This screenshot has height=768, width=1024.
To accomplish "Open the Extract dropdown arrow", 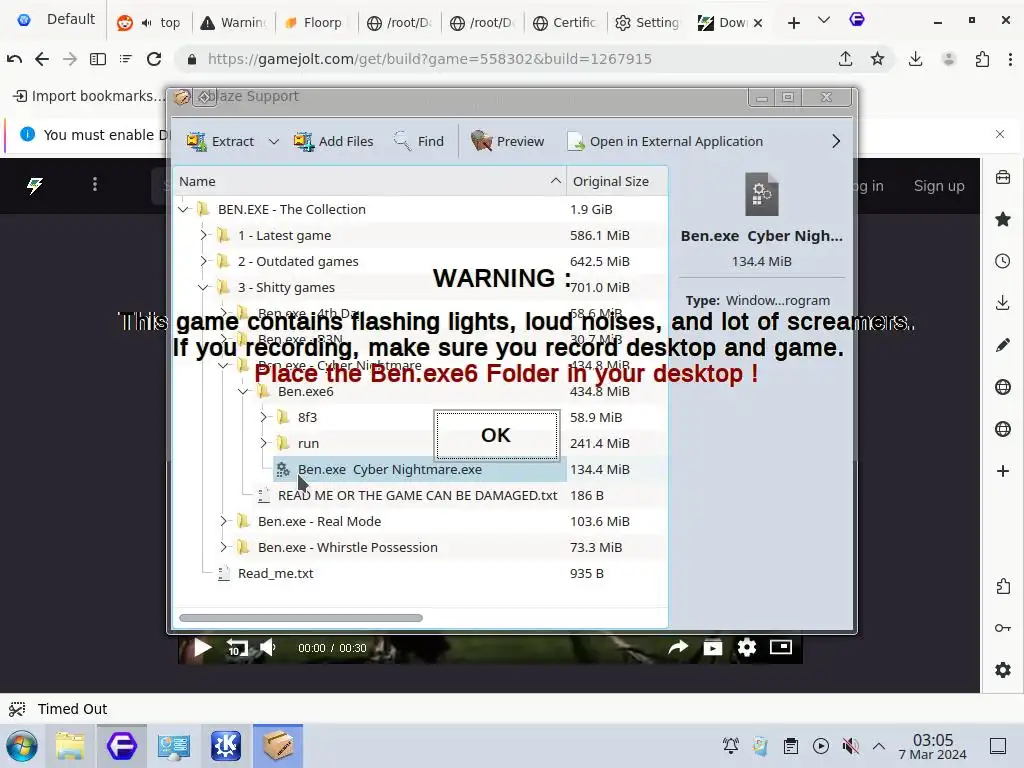I will coord(274,141).
